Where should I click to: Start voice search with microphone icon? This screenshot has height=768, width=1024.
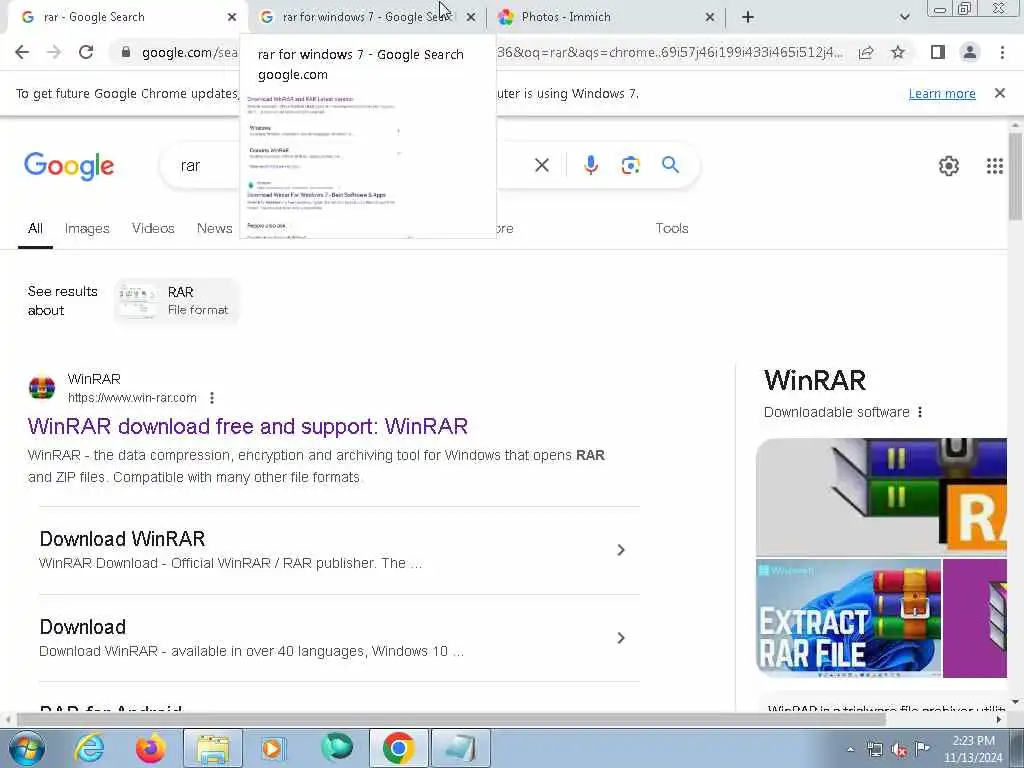coord(590,165)
